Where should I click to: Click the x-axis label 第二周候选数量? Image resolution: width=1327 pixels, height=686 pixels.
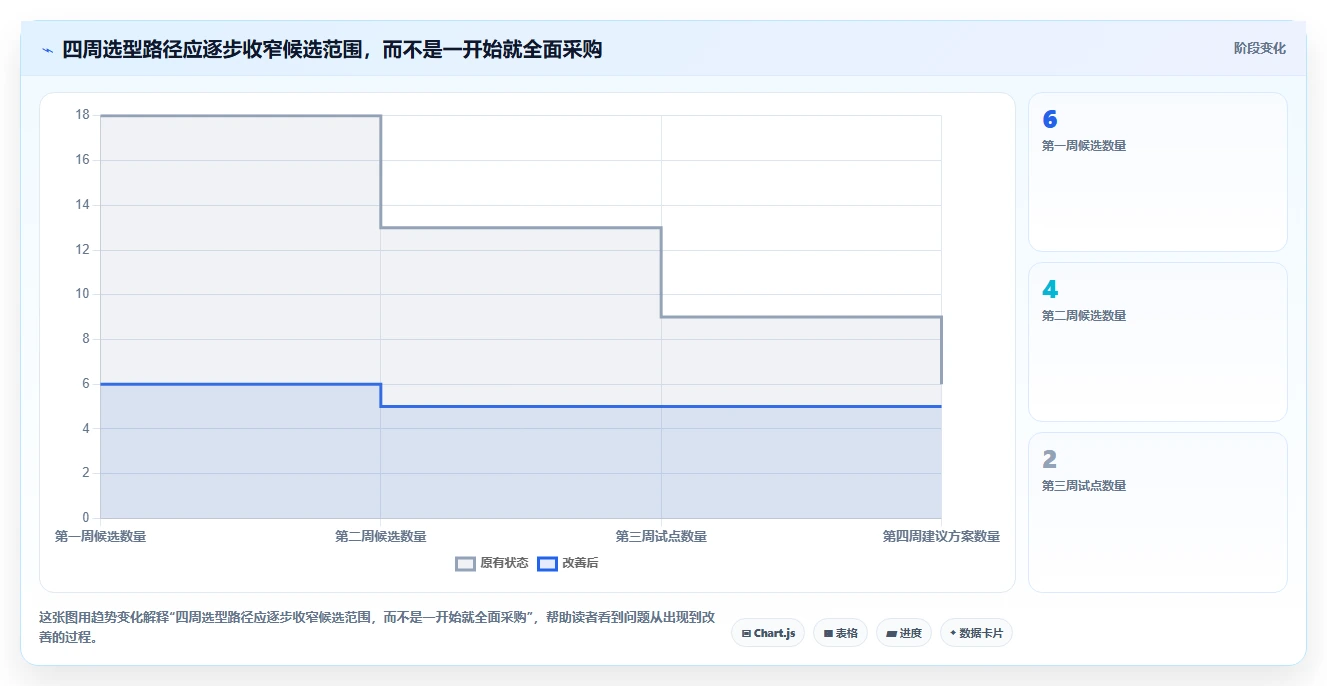tap(380, 537)
